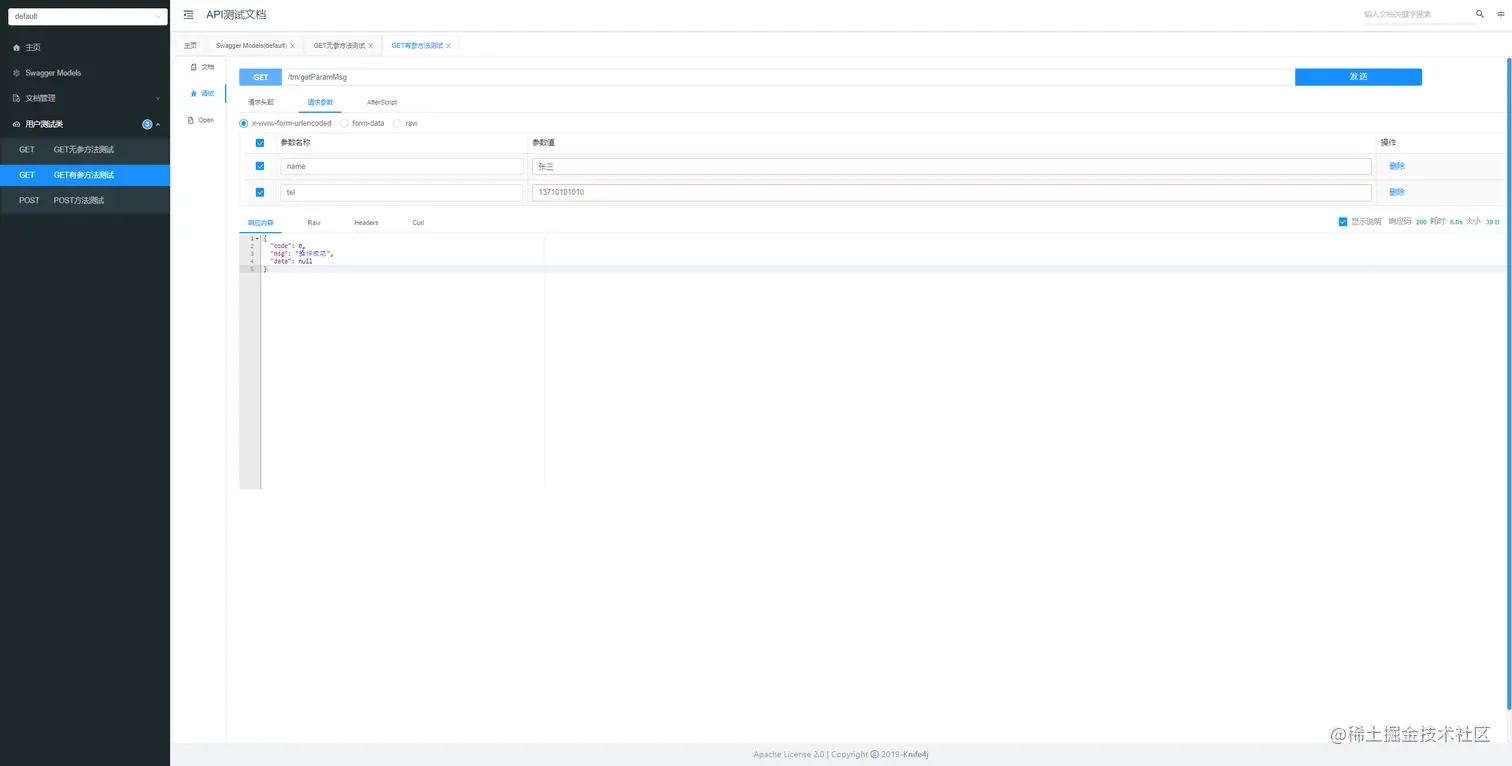This screenshot has width=1512, height=766.
Task: Open the GET无参方法测试 sidebar entry
Action: click(85, 149)
